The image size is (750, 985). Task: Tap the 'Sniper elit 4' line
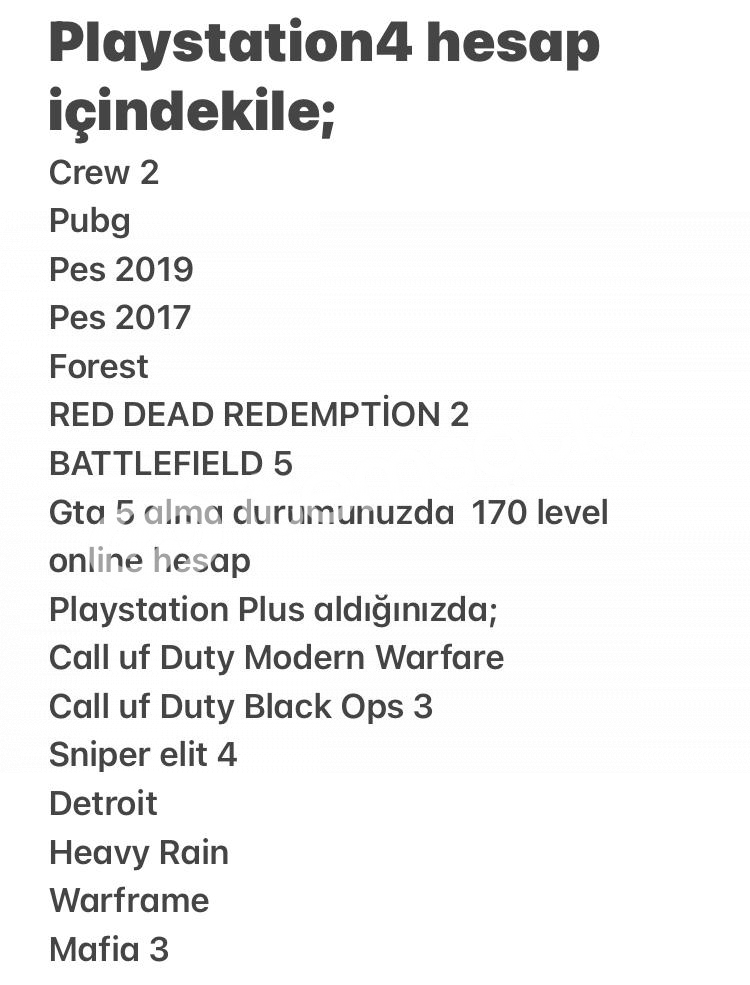[143, 754]
